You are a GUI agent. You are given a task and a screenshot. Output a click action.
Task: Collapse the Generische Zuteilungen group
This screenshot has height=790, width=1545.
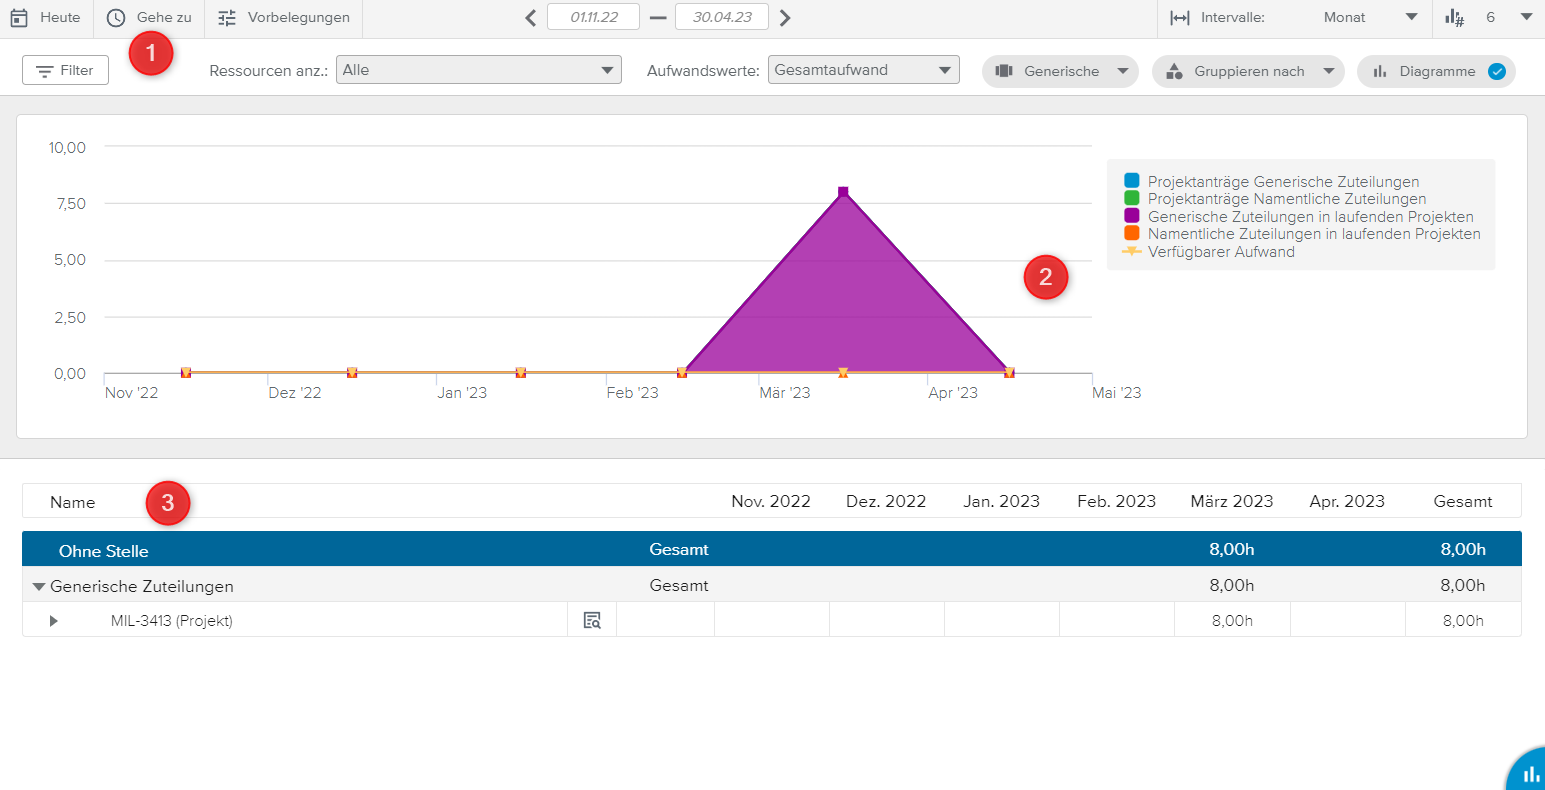click(39, 587)
